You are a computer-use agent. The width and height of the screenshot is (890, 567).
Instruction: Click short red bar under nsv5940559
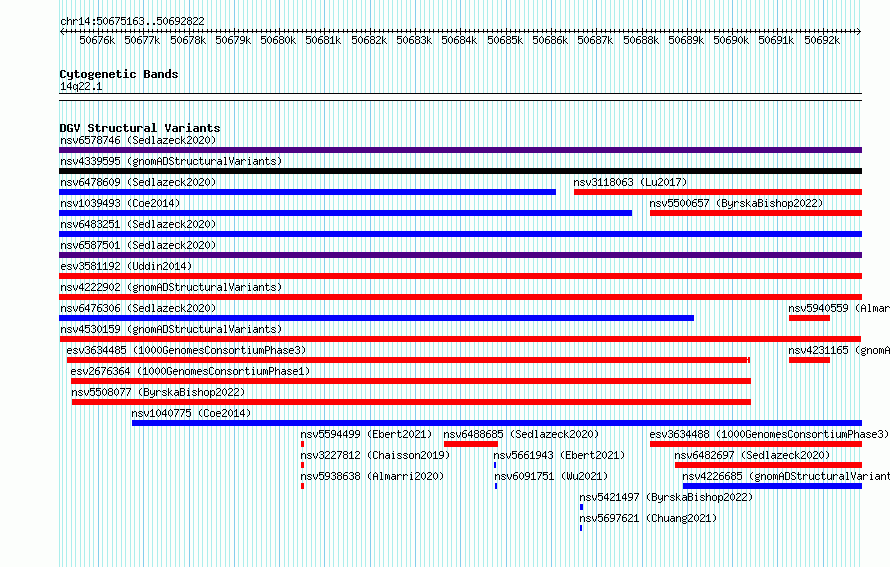pyautogui.click(x=809, y=318)
